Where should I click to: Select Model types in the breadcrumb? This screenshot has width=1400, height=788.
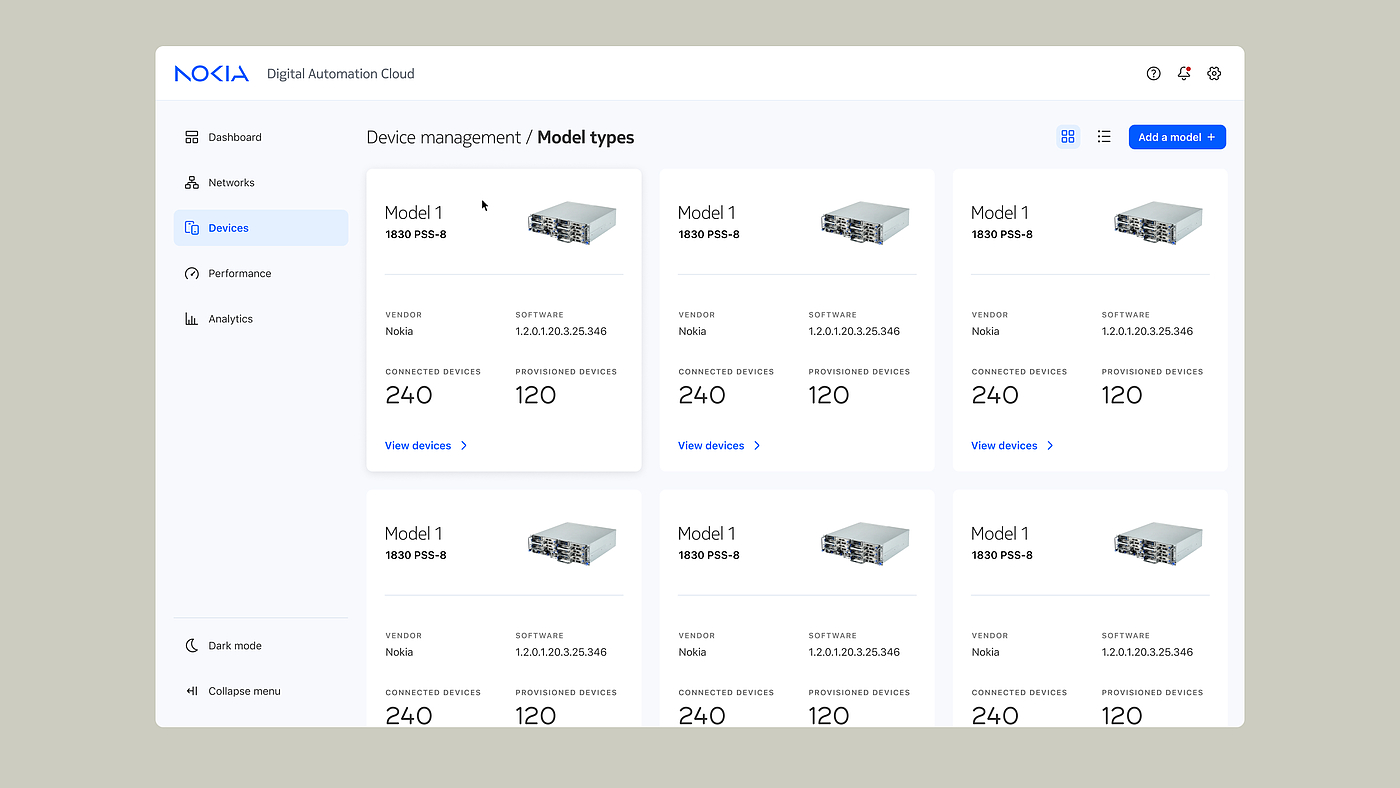585,137
